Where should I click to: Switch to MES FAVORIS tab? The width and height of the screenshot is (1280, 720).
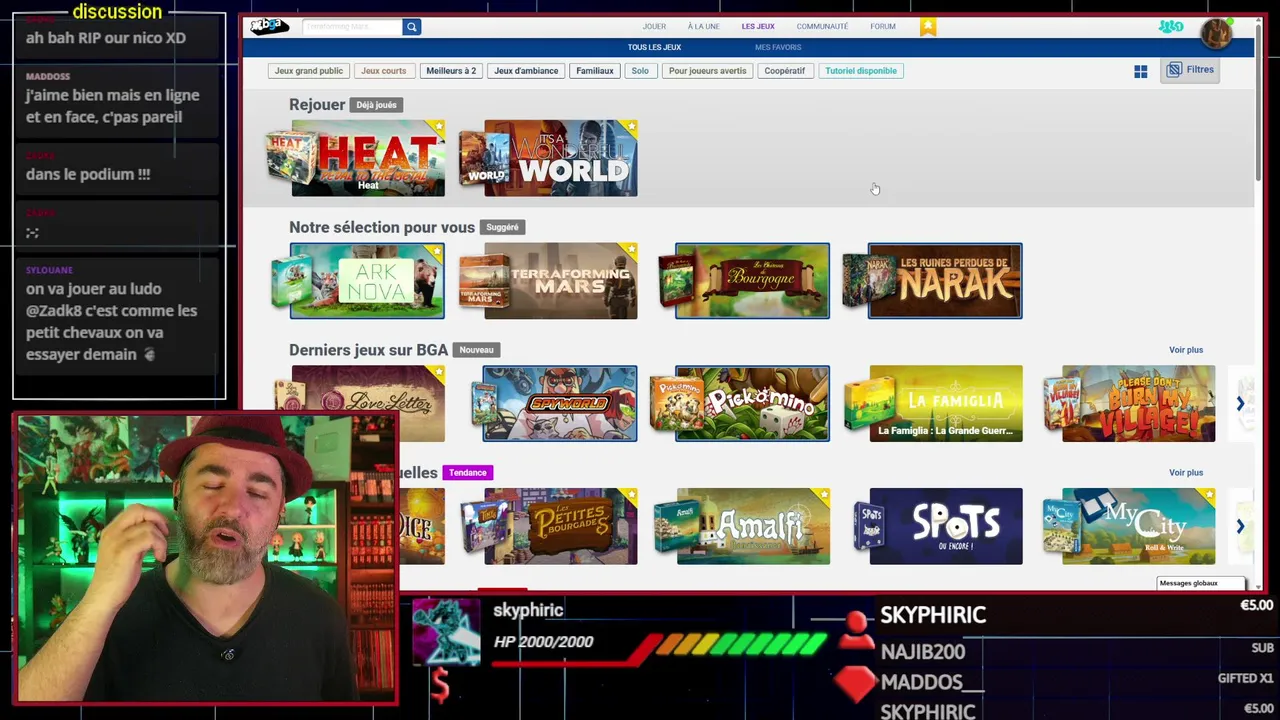(x=778, y=47)
